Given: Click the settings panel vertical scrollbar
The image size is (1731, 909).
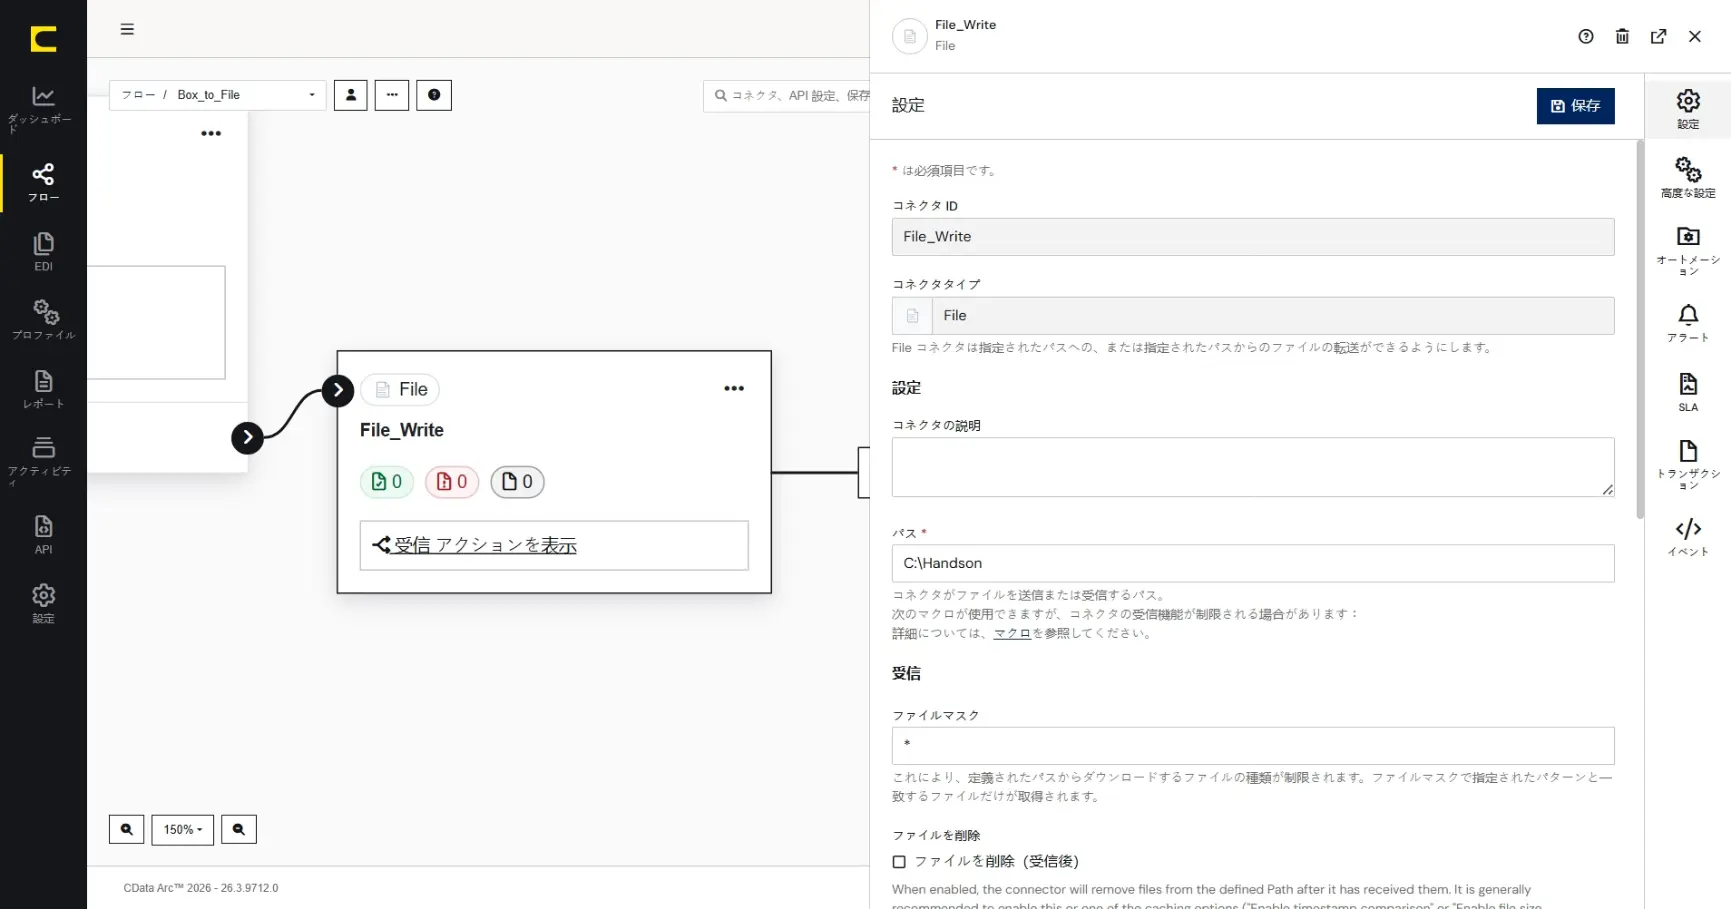Looking at the screenshot, I should tap(1640, 330).
